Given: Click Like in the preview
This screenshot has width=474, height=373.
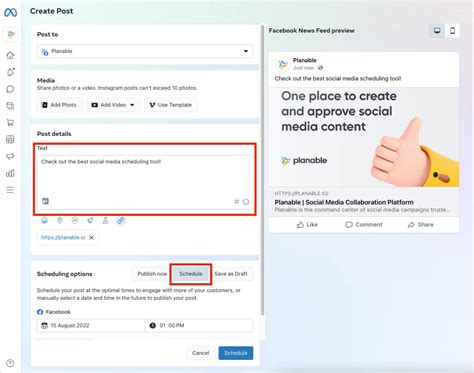Looking at the screenshot, I should [x=307, y=225].
